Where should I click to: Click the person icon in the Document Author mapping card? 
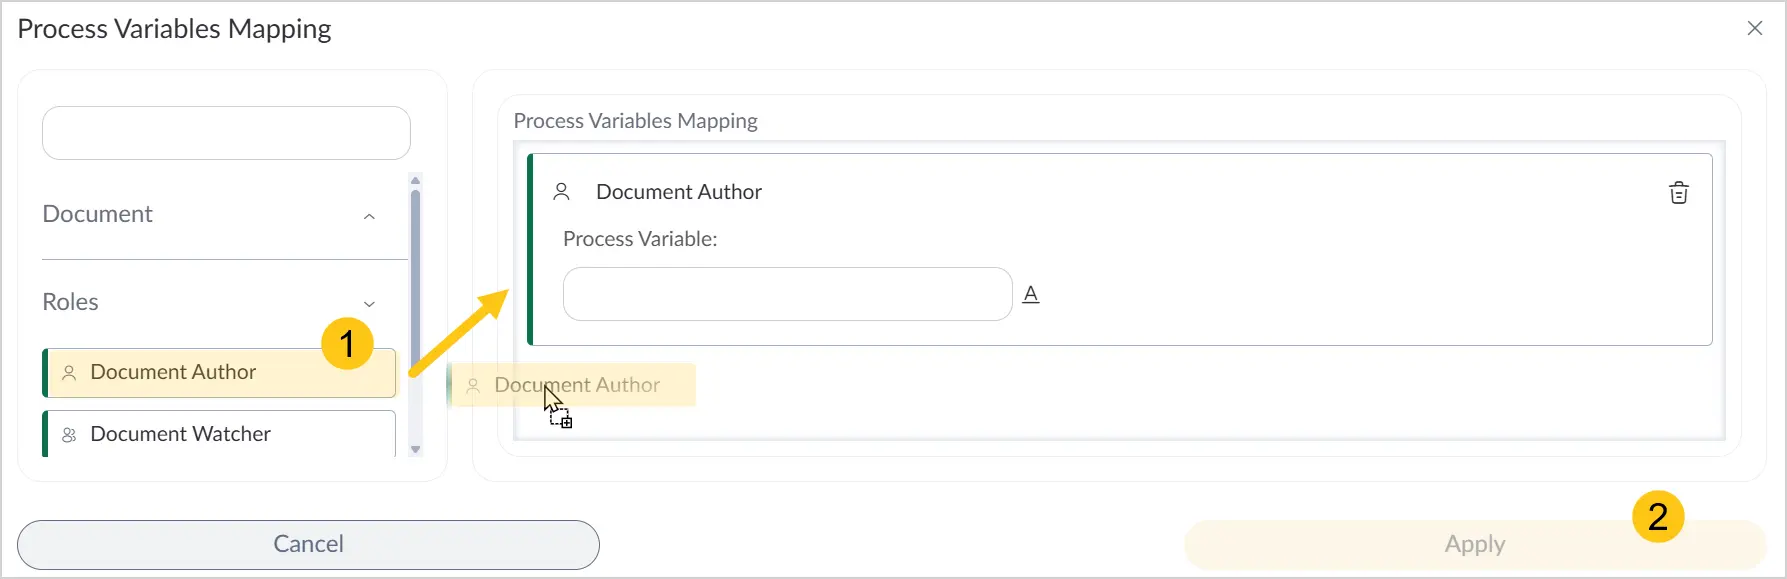point(562,192)
